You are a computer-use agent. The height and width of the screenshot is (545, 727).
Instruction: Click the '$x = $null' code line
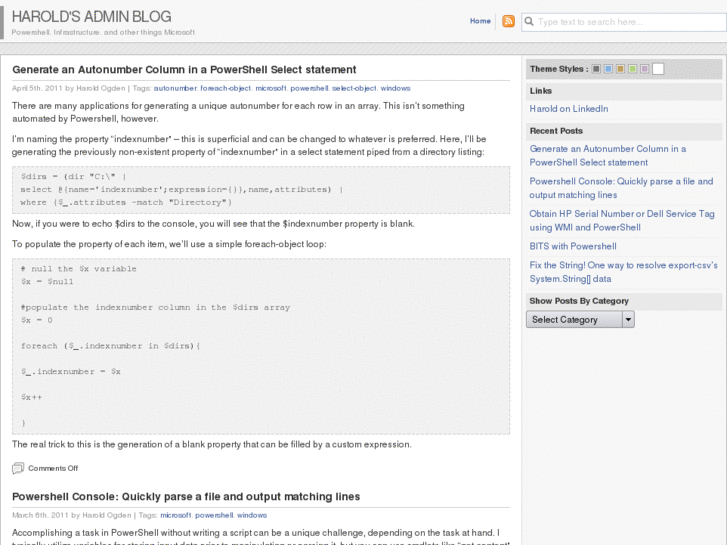47,282
